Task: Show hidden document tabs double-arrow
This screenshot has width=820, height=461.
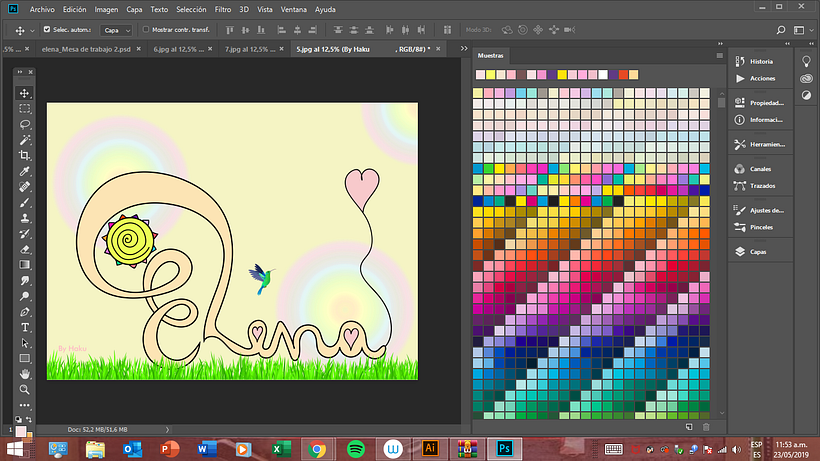Action: point(464,49)
